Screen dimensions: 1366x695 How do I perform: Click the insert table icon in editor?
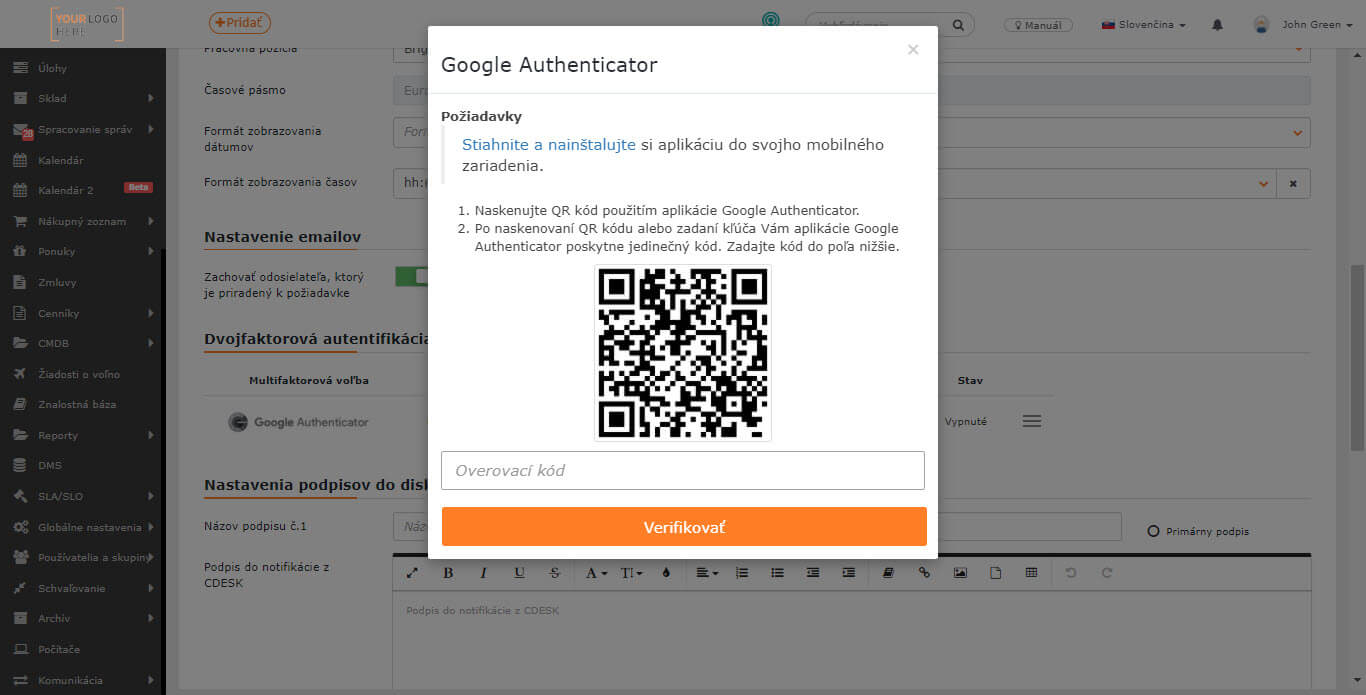coord(1031,573)
